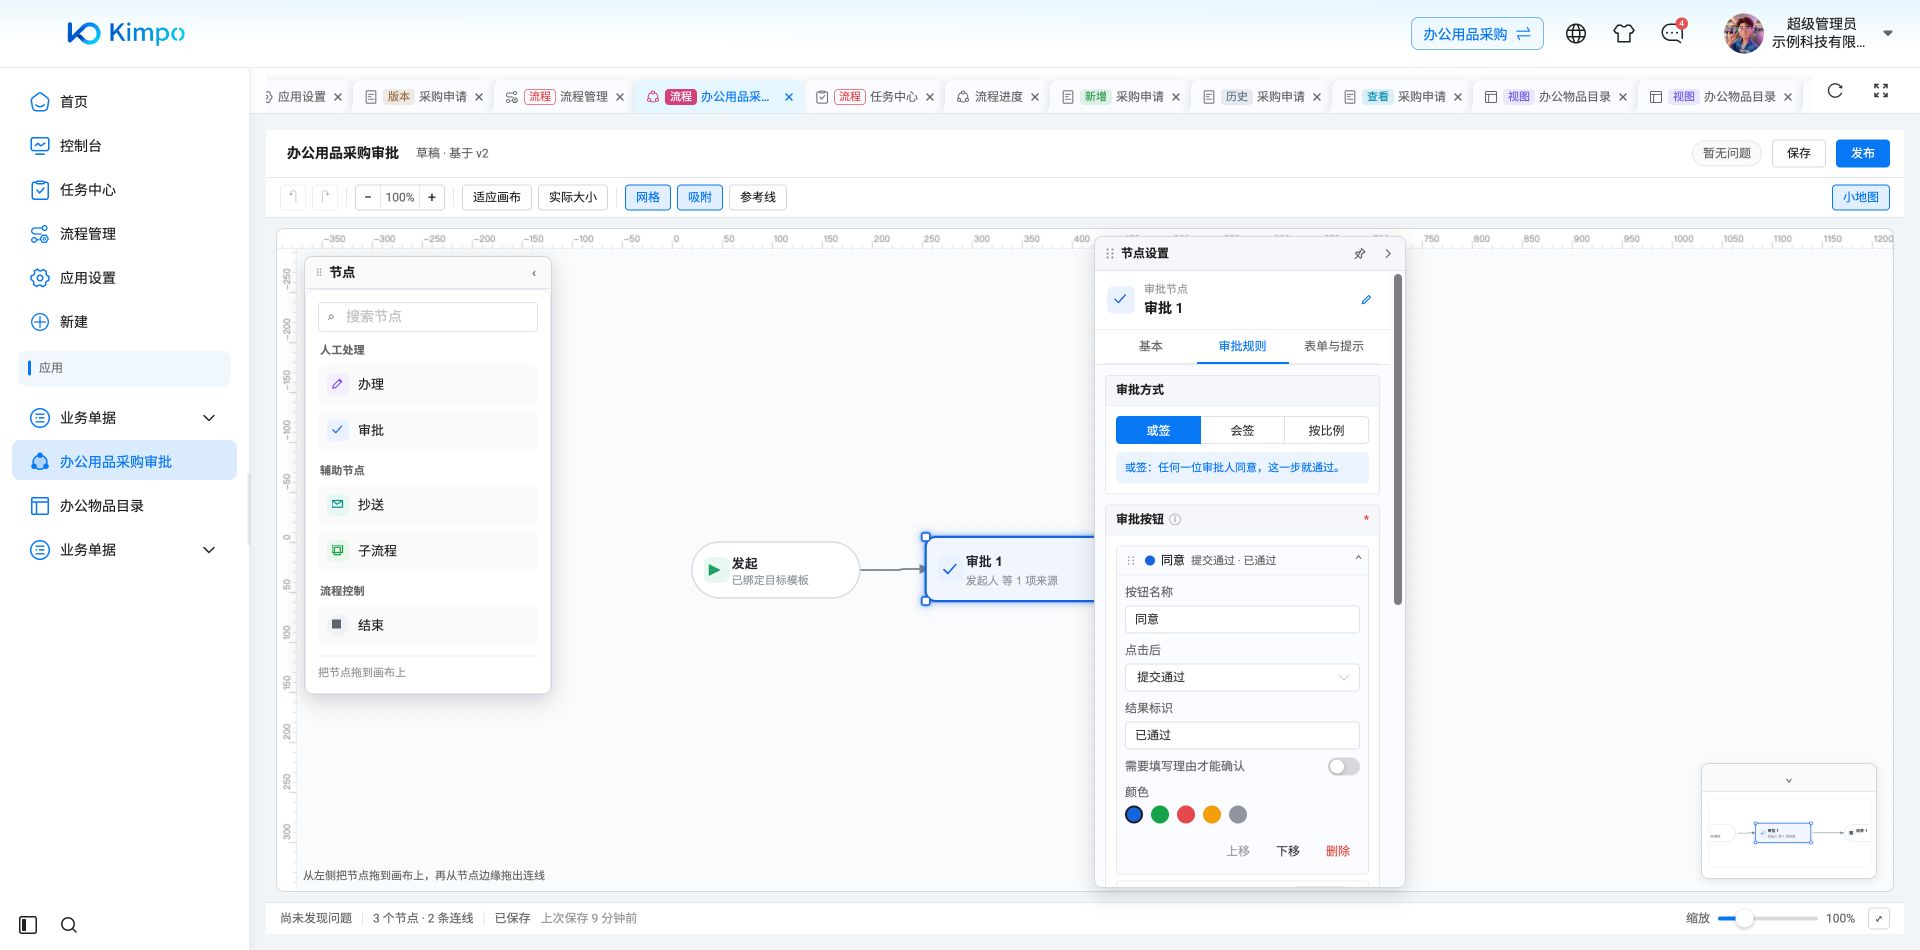This screenshot has width=1920, height=950.
Task: Open search icon at sidebar bottom
Action: [x=69, y=925]
